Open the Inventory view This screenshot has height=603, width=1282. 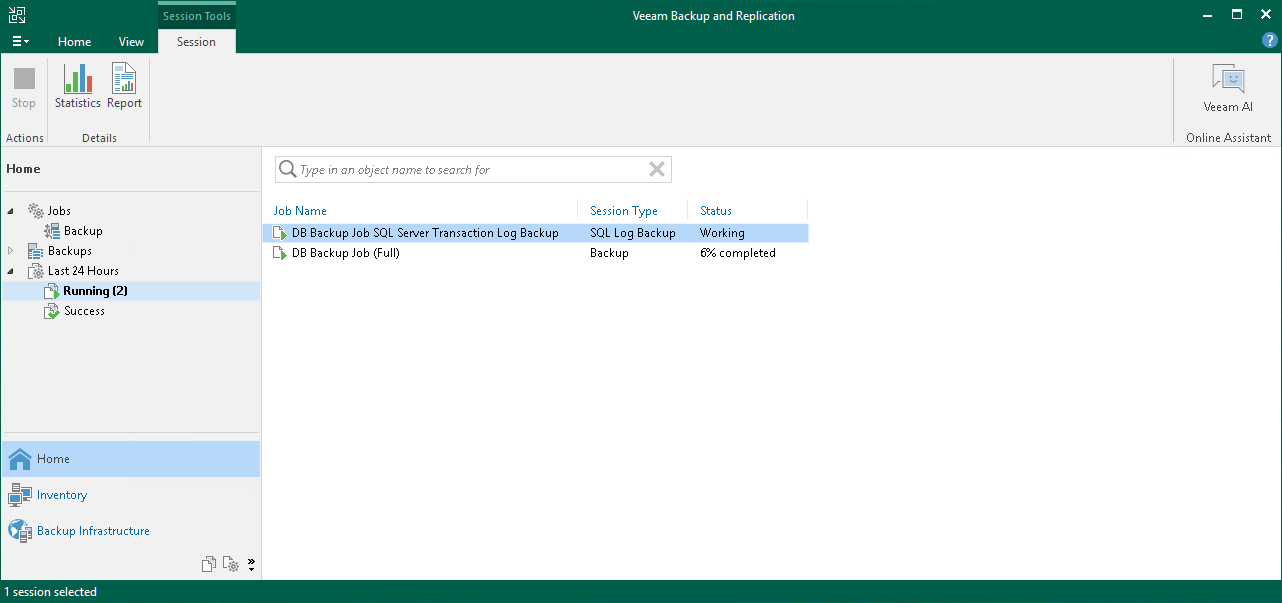(x=62, y=495)
